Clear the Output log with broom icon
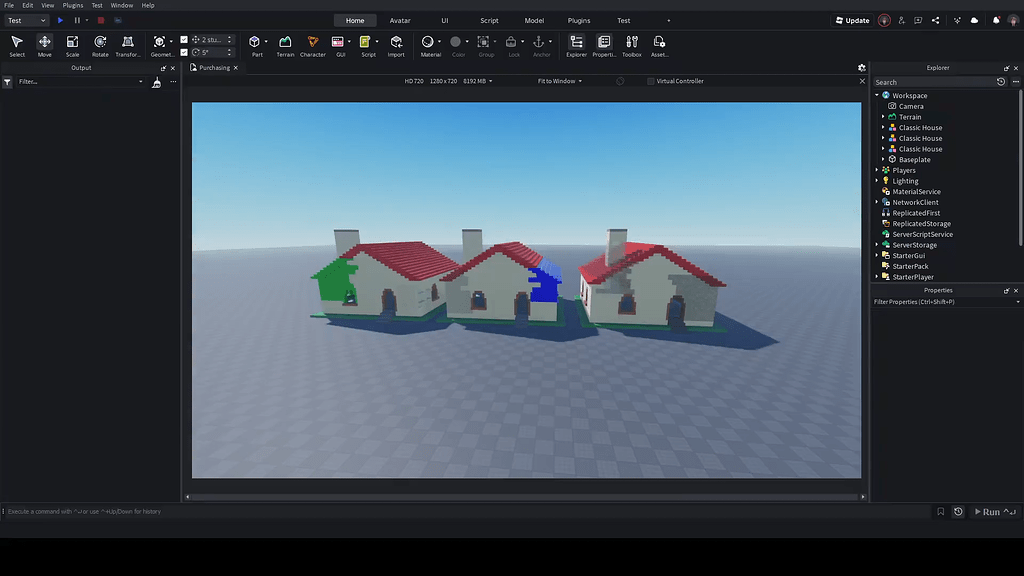The height and width of the screenshot is (576, 1024). click(157, 82)
